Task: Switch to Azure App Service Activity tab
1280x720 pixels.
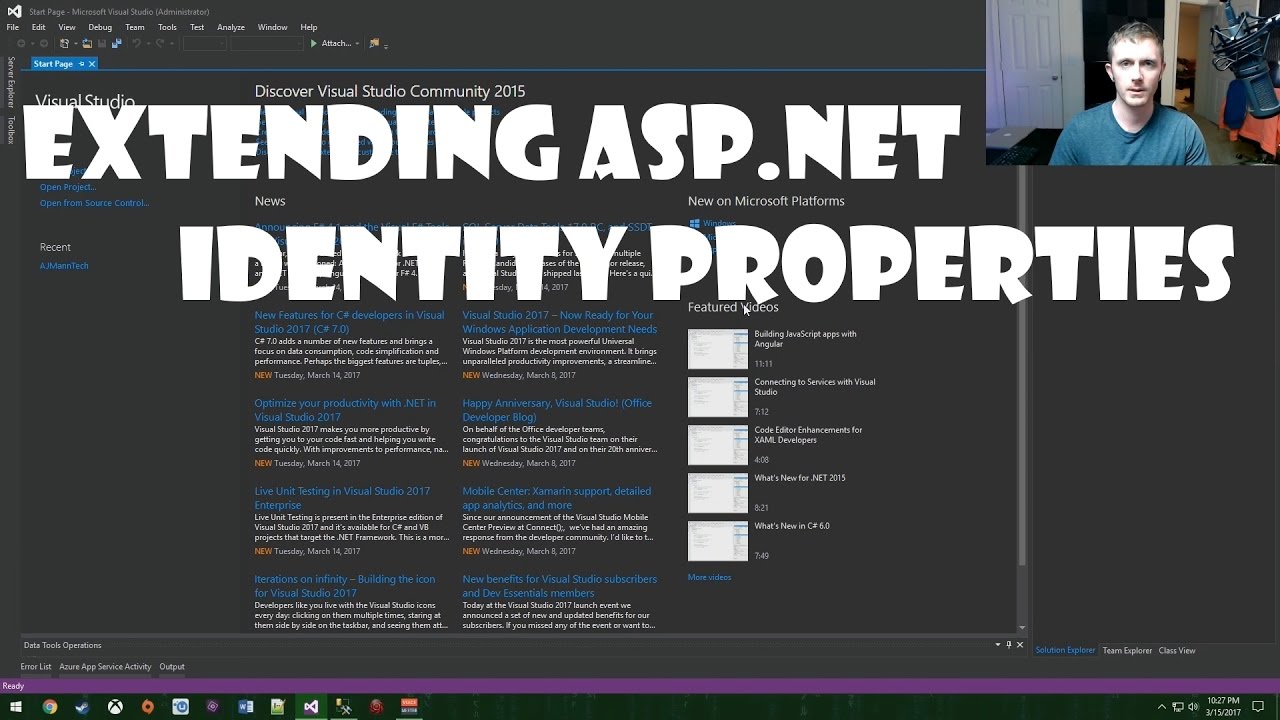Action: [x=105, y=667]
